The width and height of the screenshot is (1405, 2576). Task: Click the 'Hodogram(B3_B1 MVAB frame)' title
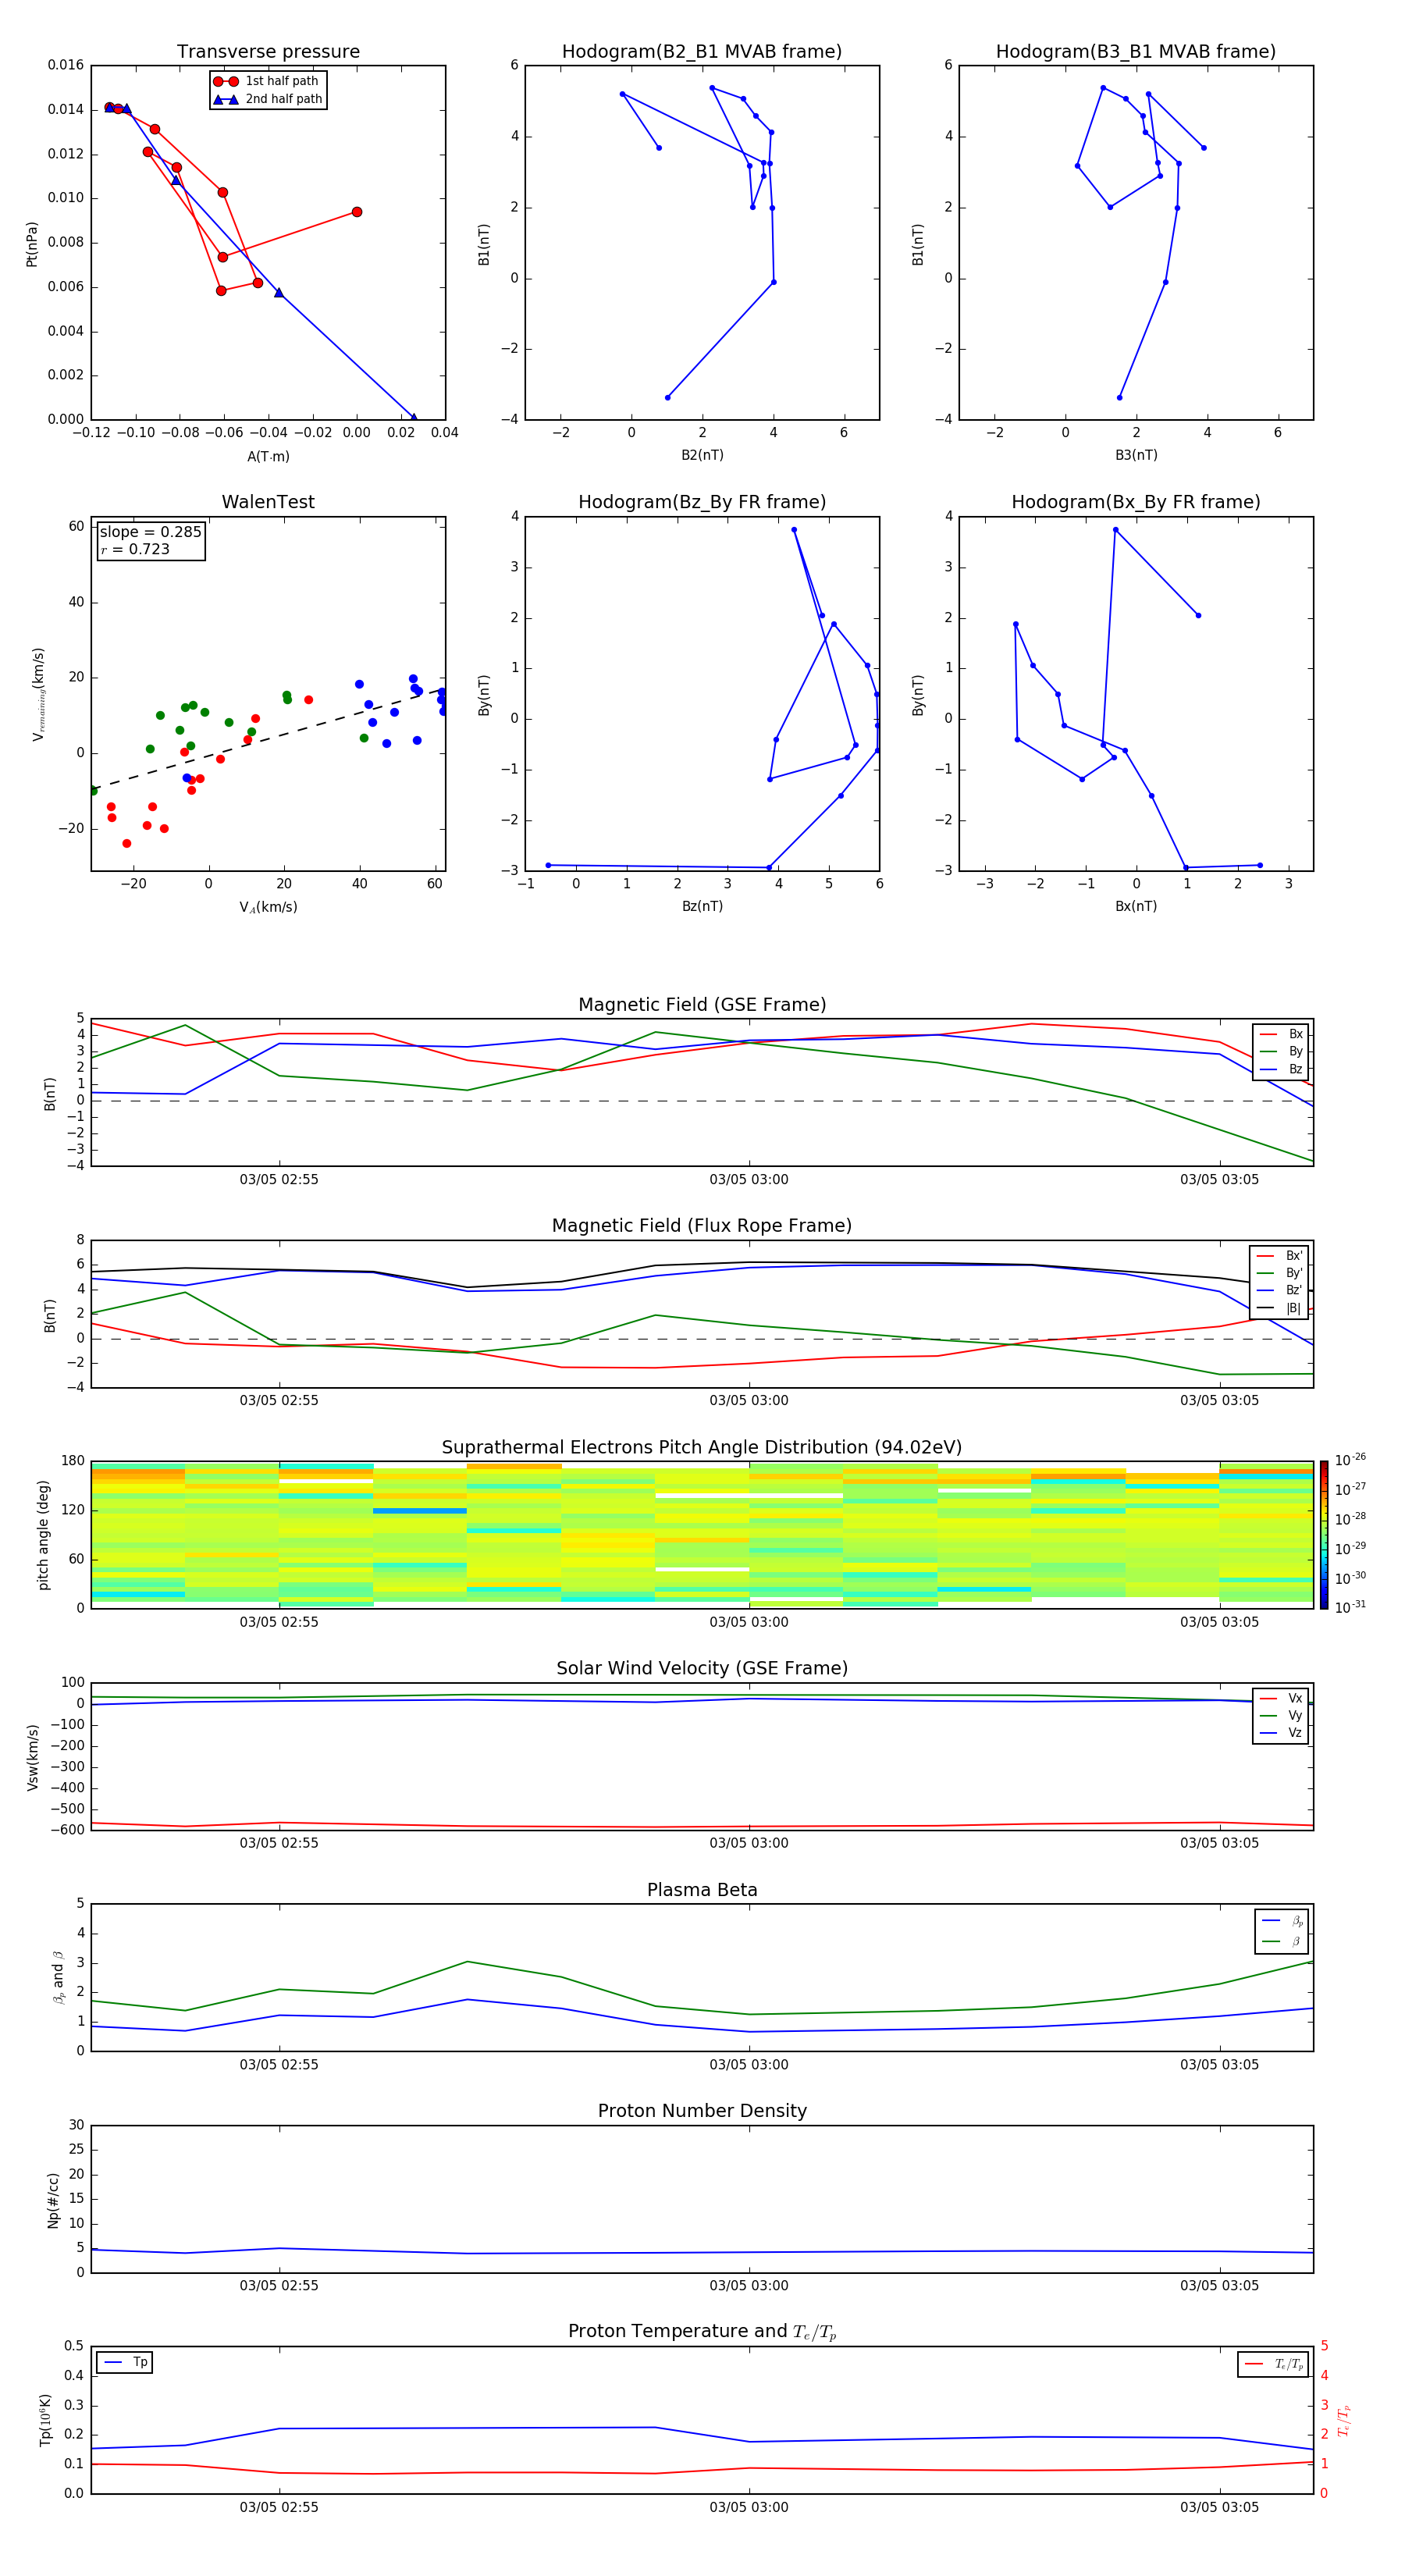pos(1136,52)
